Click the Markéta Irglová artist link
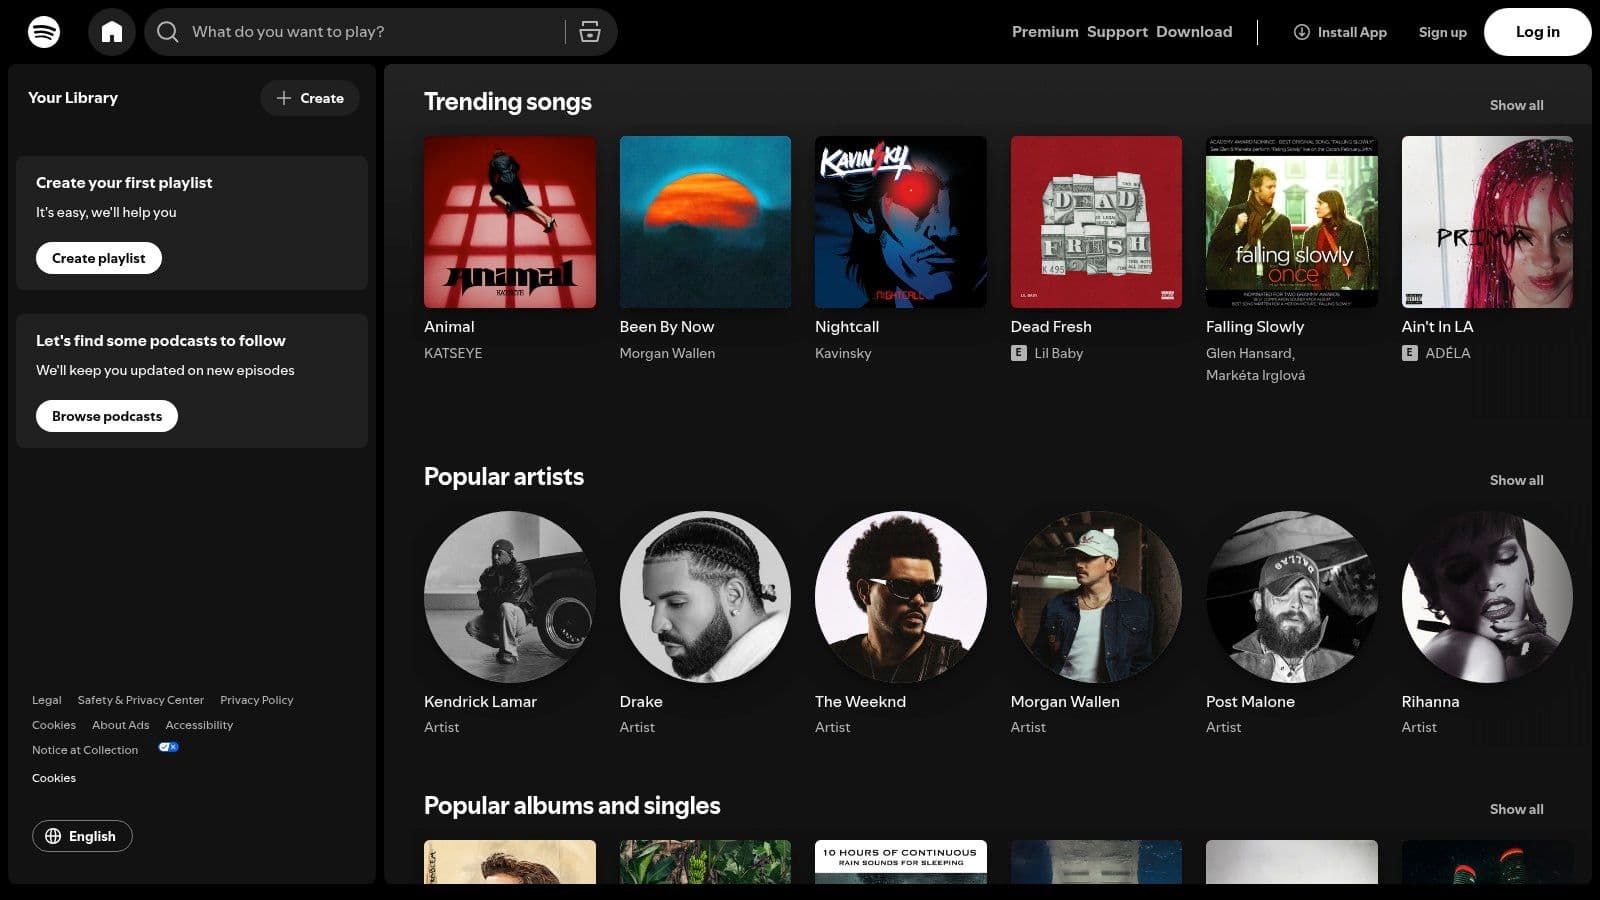Screen dimensions: 1600x900 [x=1255, y=375]
